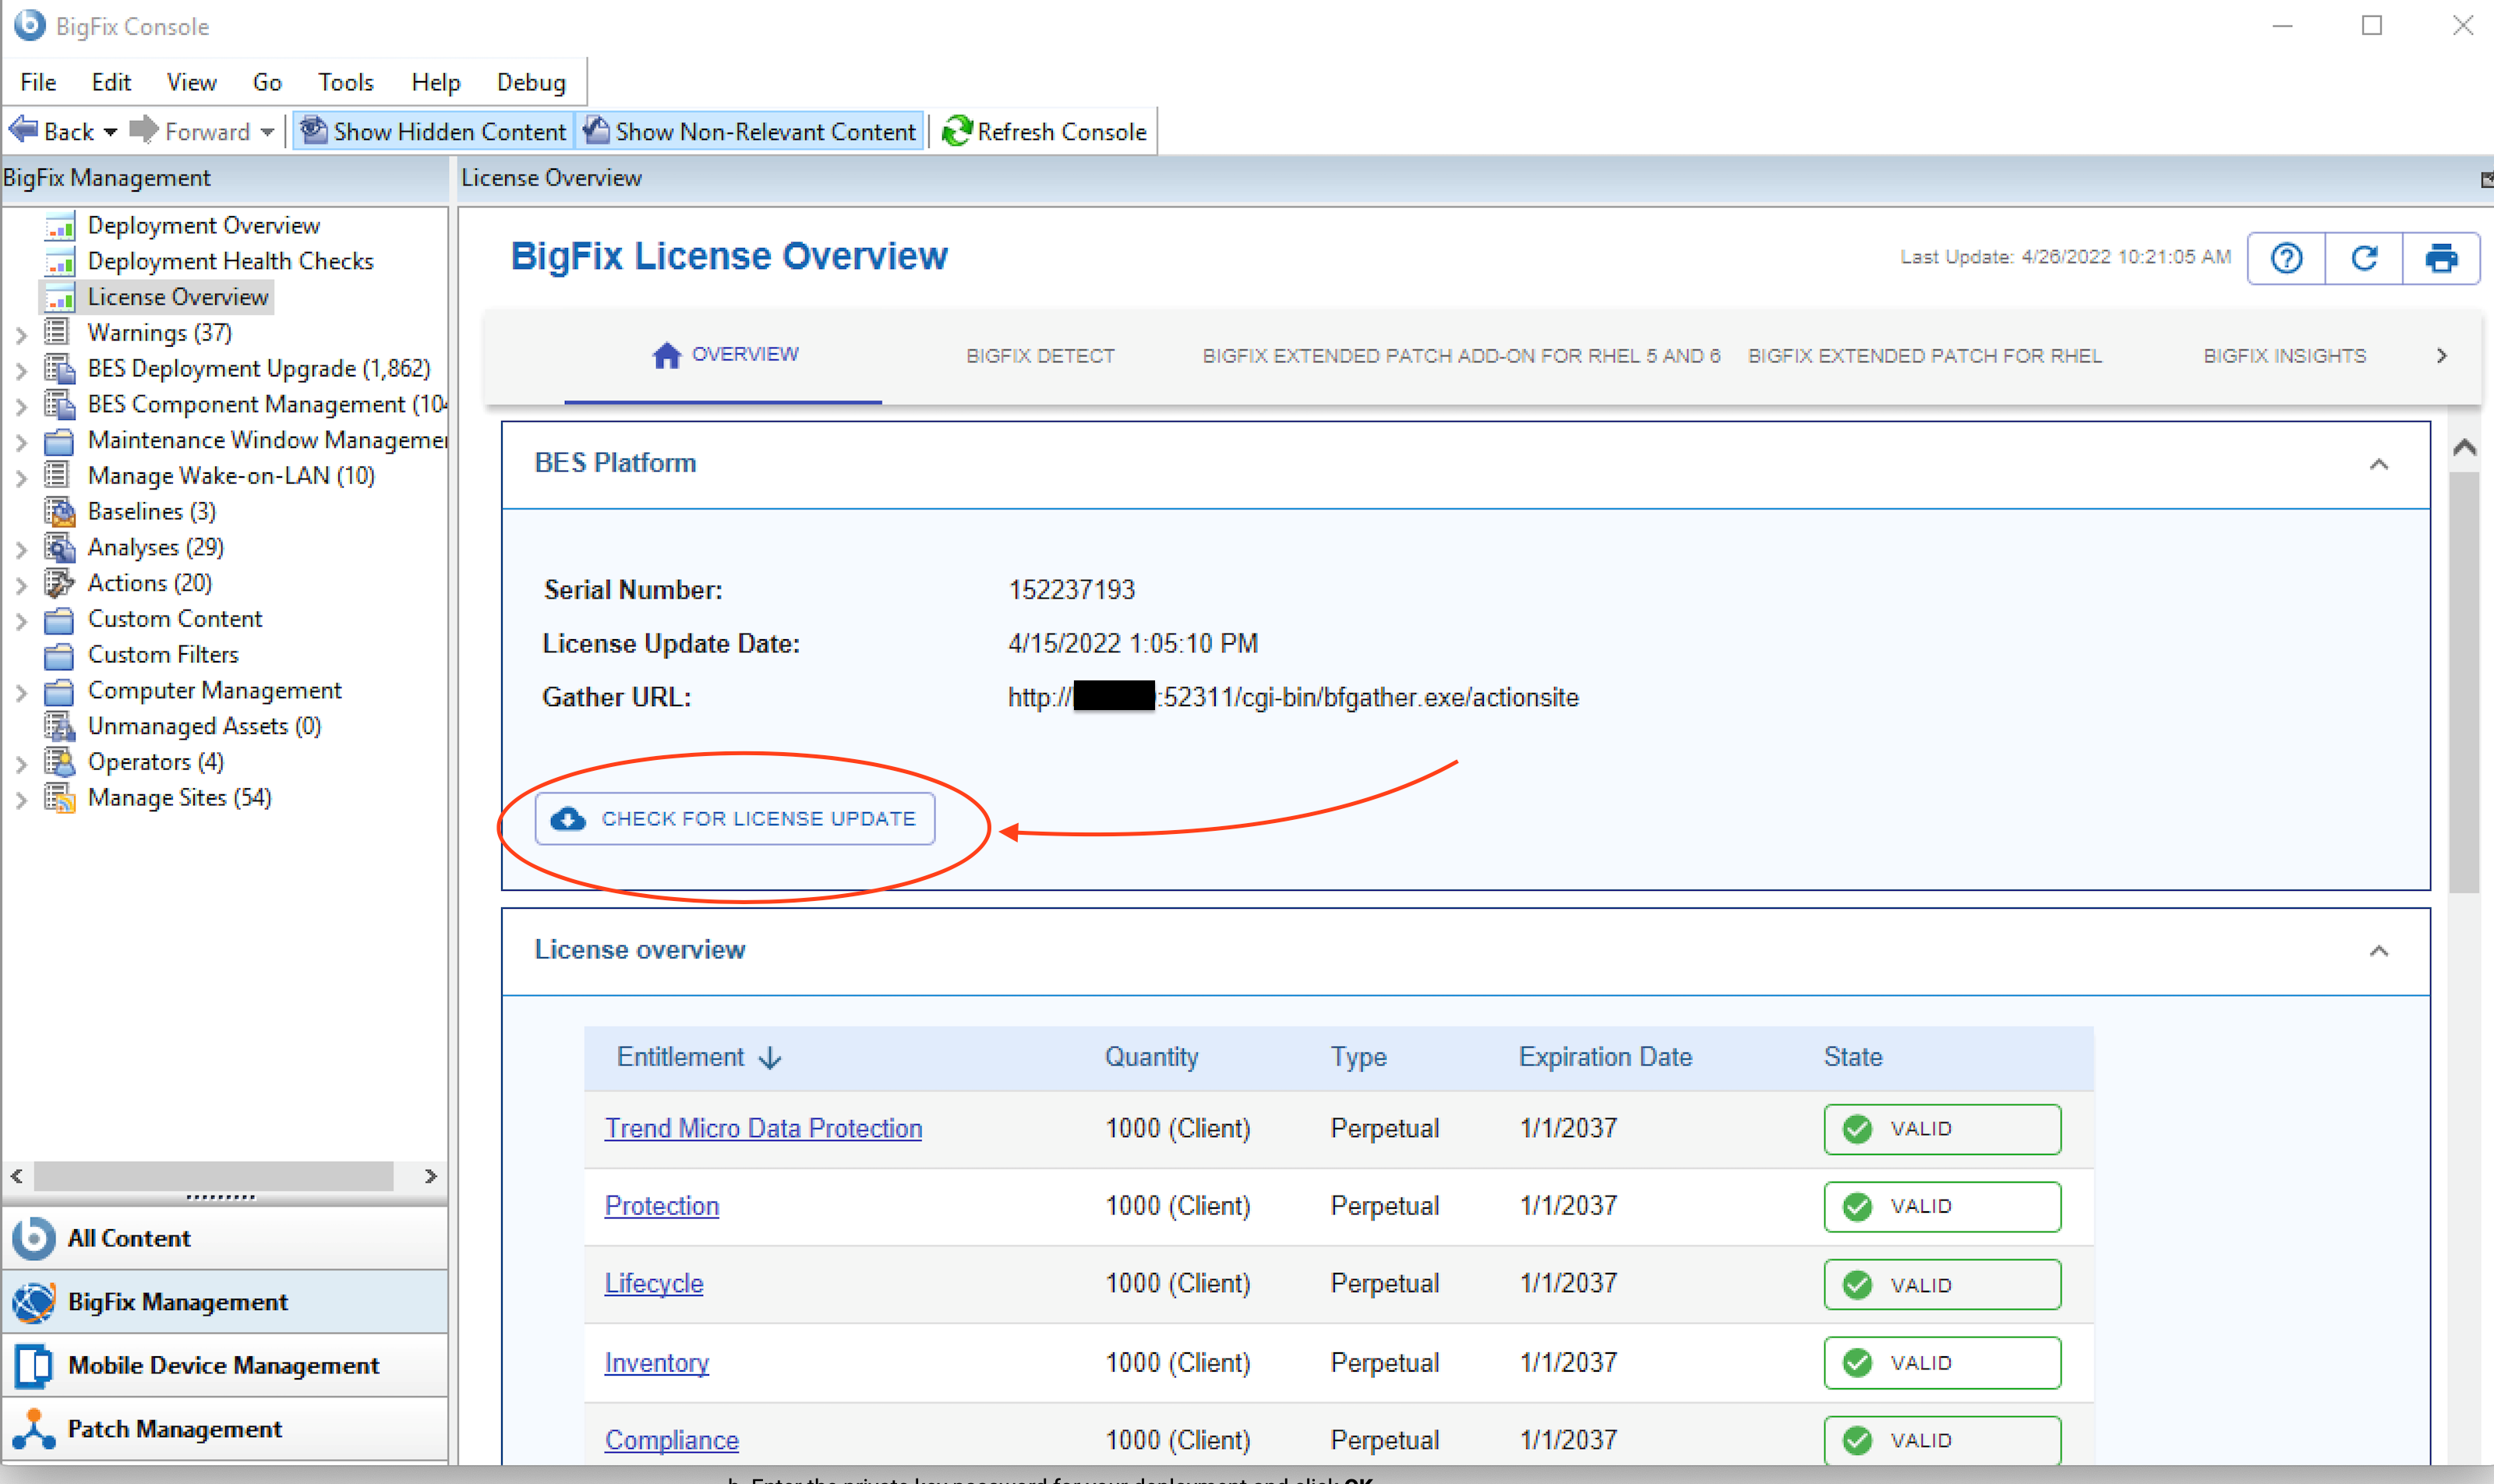The height and width of the screenshot is (1484, 2494).
Task: Click the Back navigation arrow
Action: [x=25, y=131]
